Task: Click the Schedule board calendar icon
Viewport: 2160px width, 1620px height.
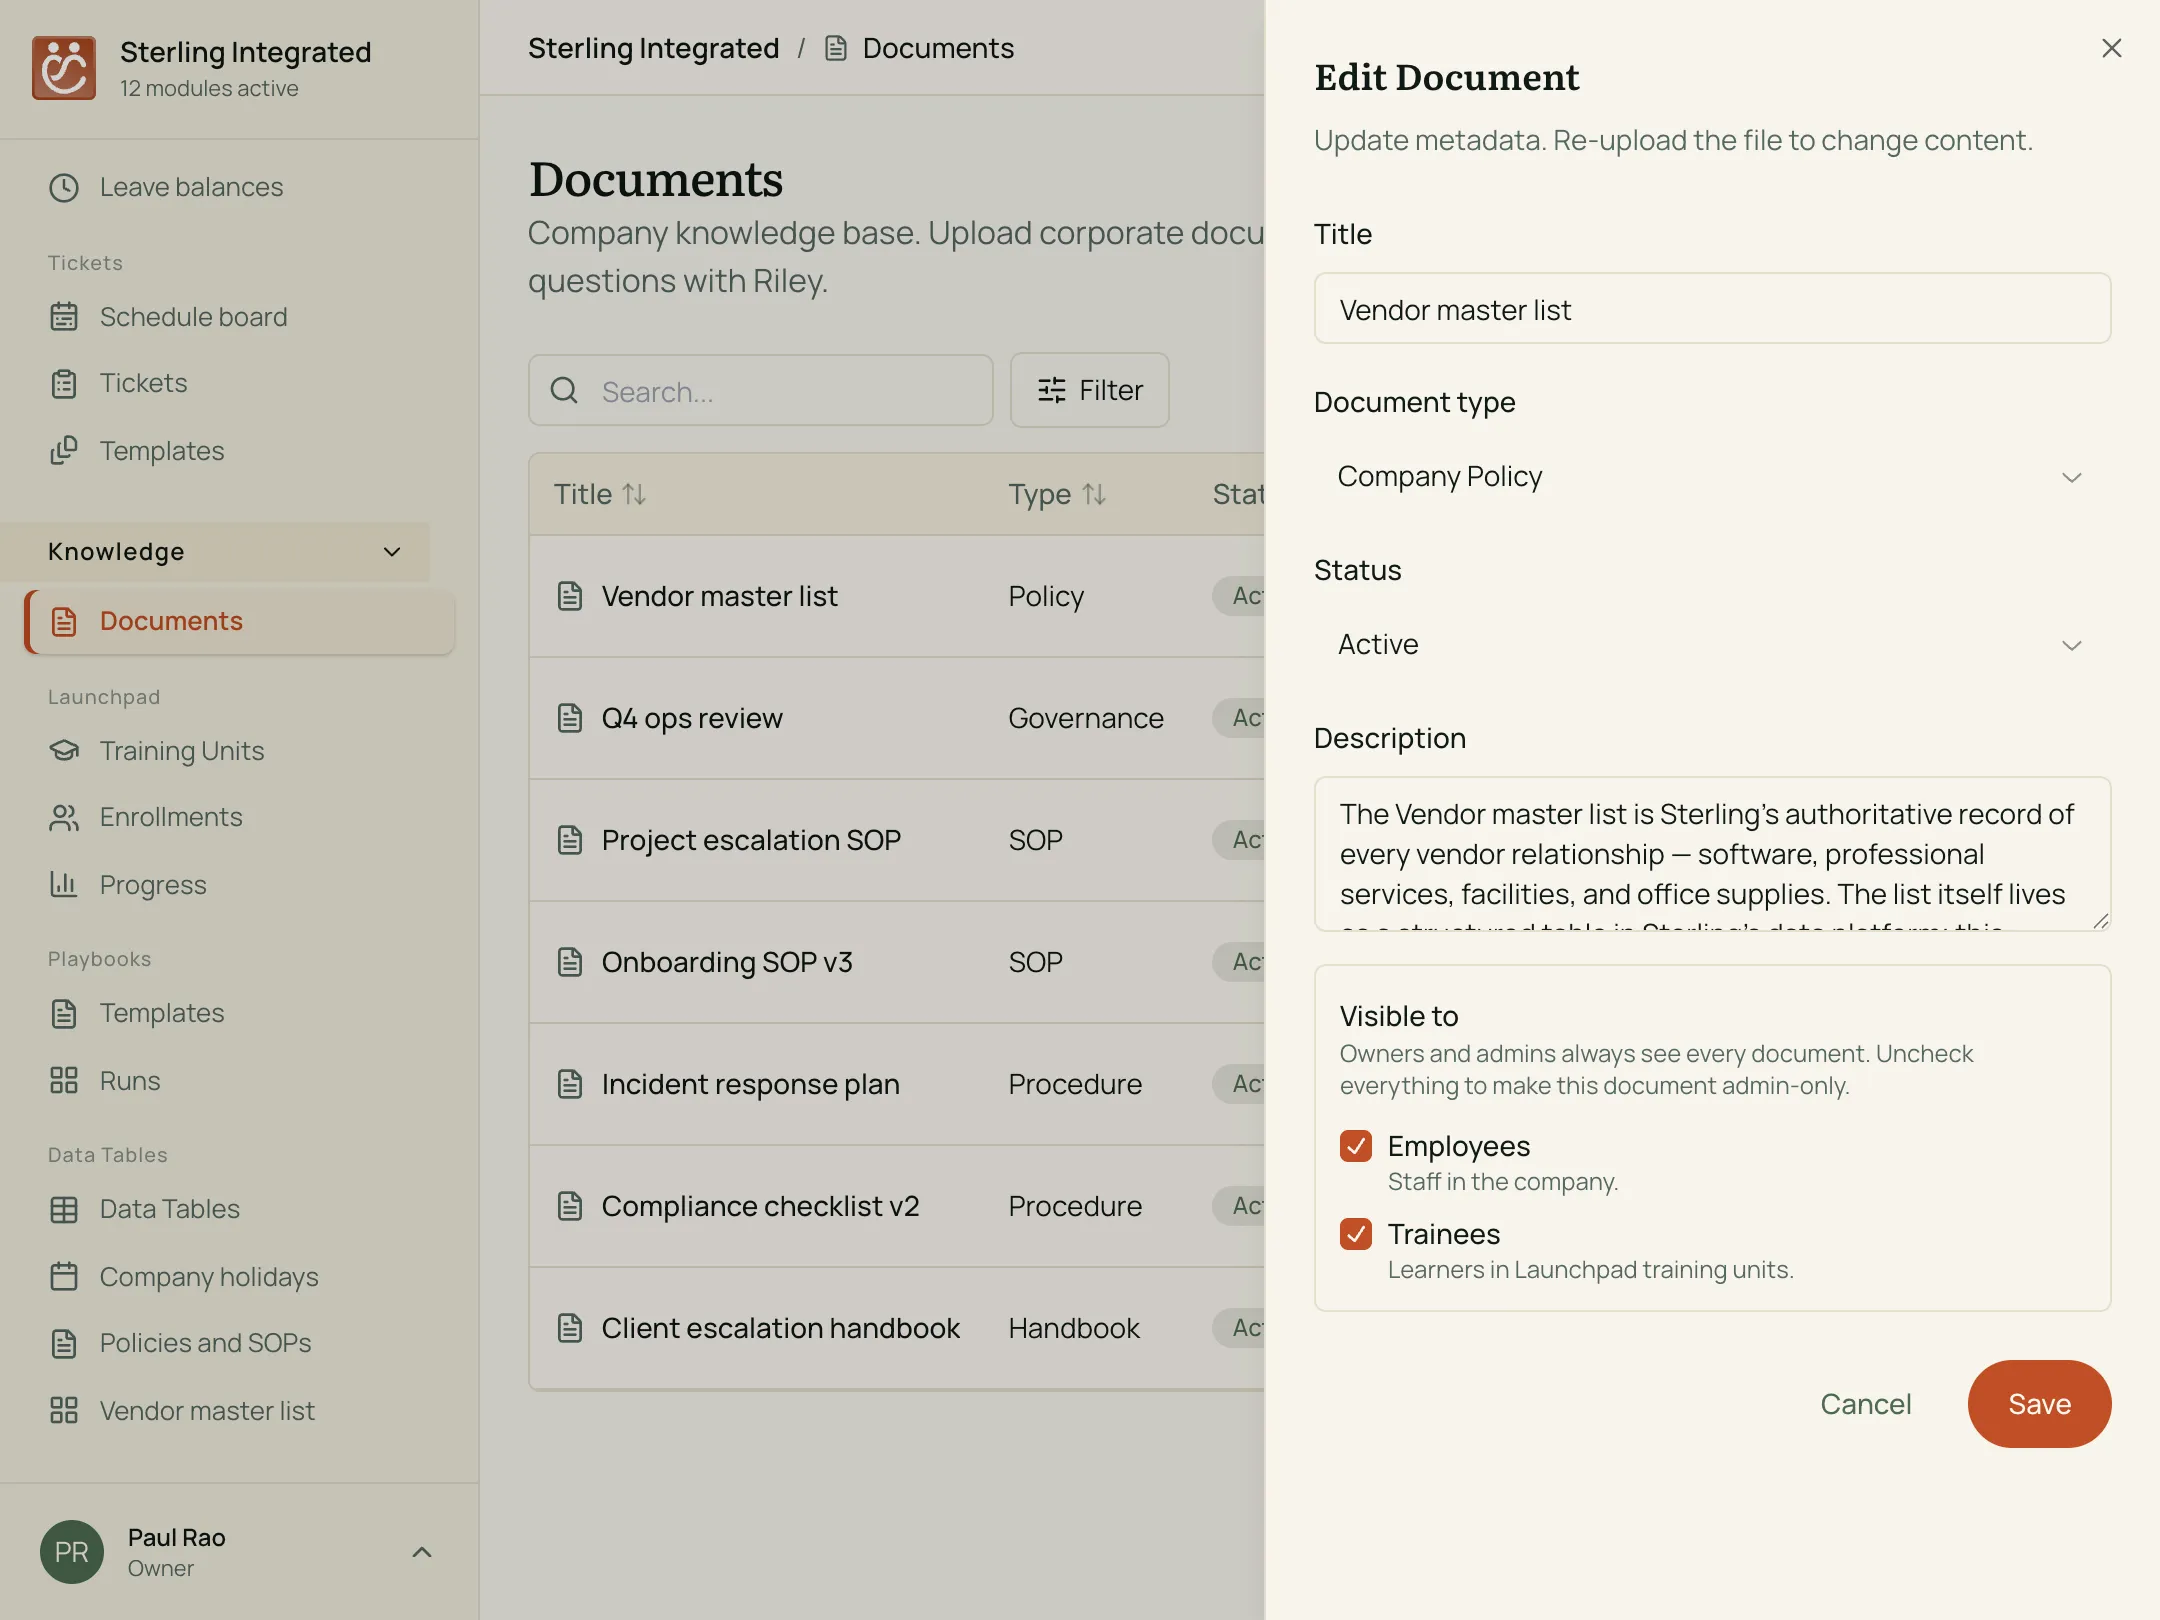Action: [64, 317]
